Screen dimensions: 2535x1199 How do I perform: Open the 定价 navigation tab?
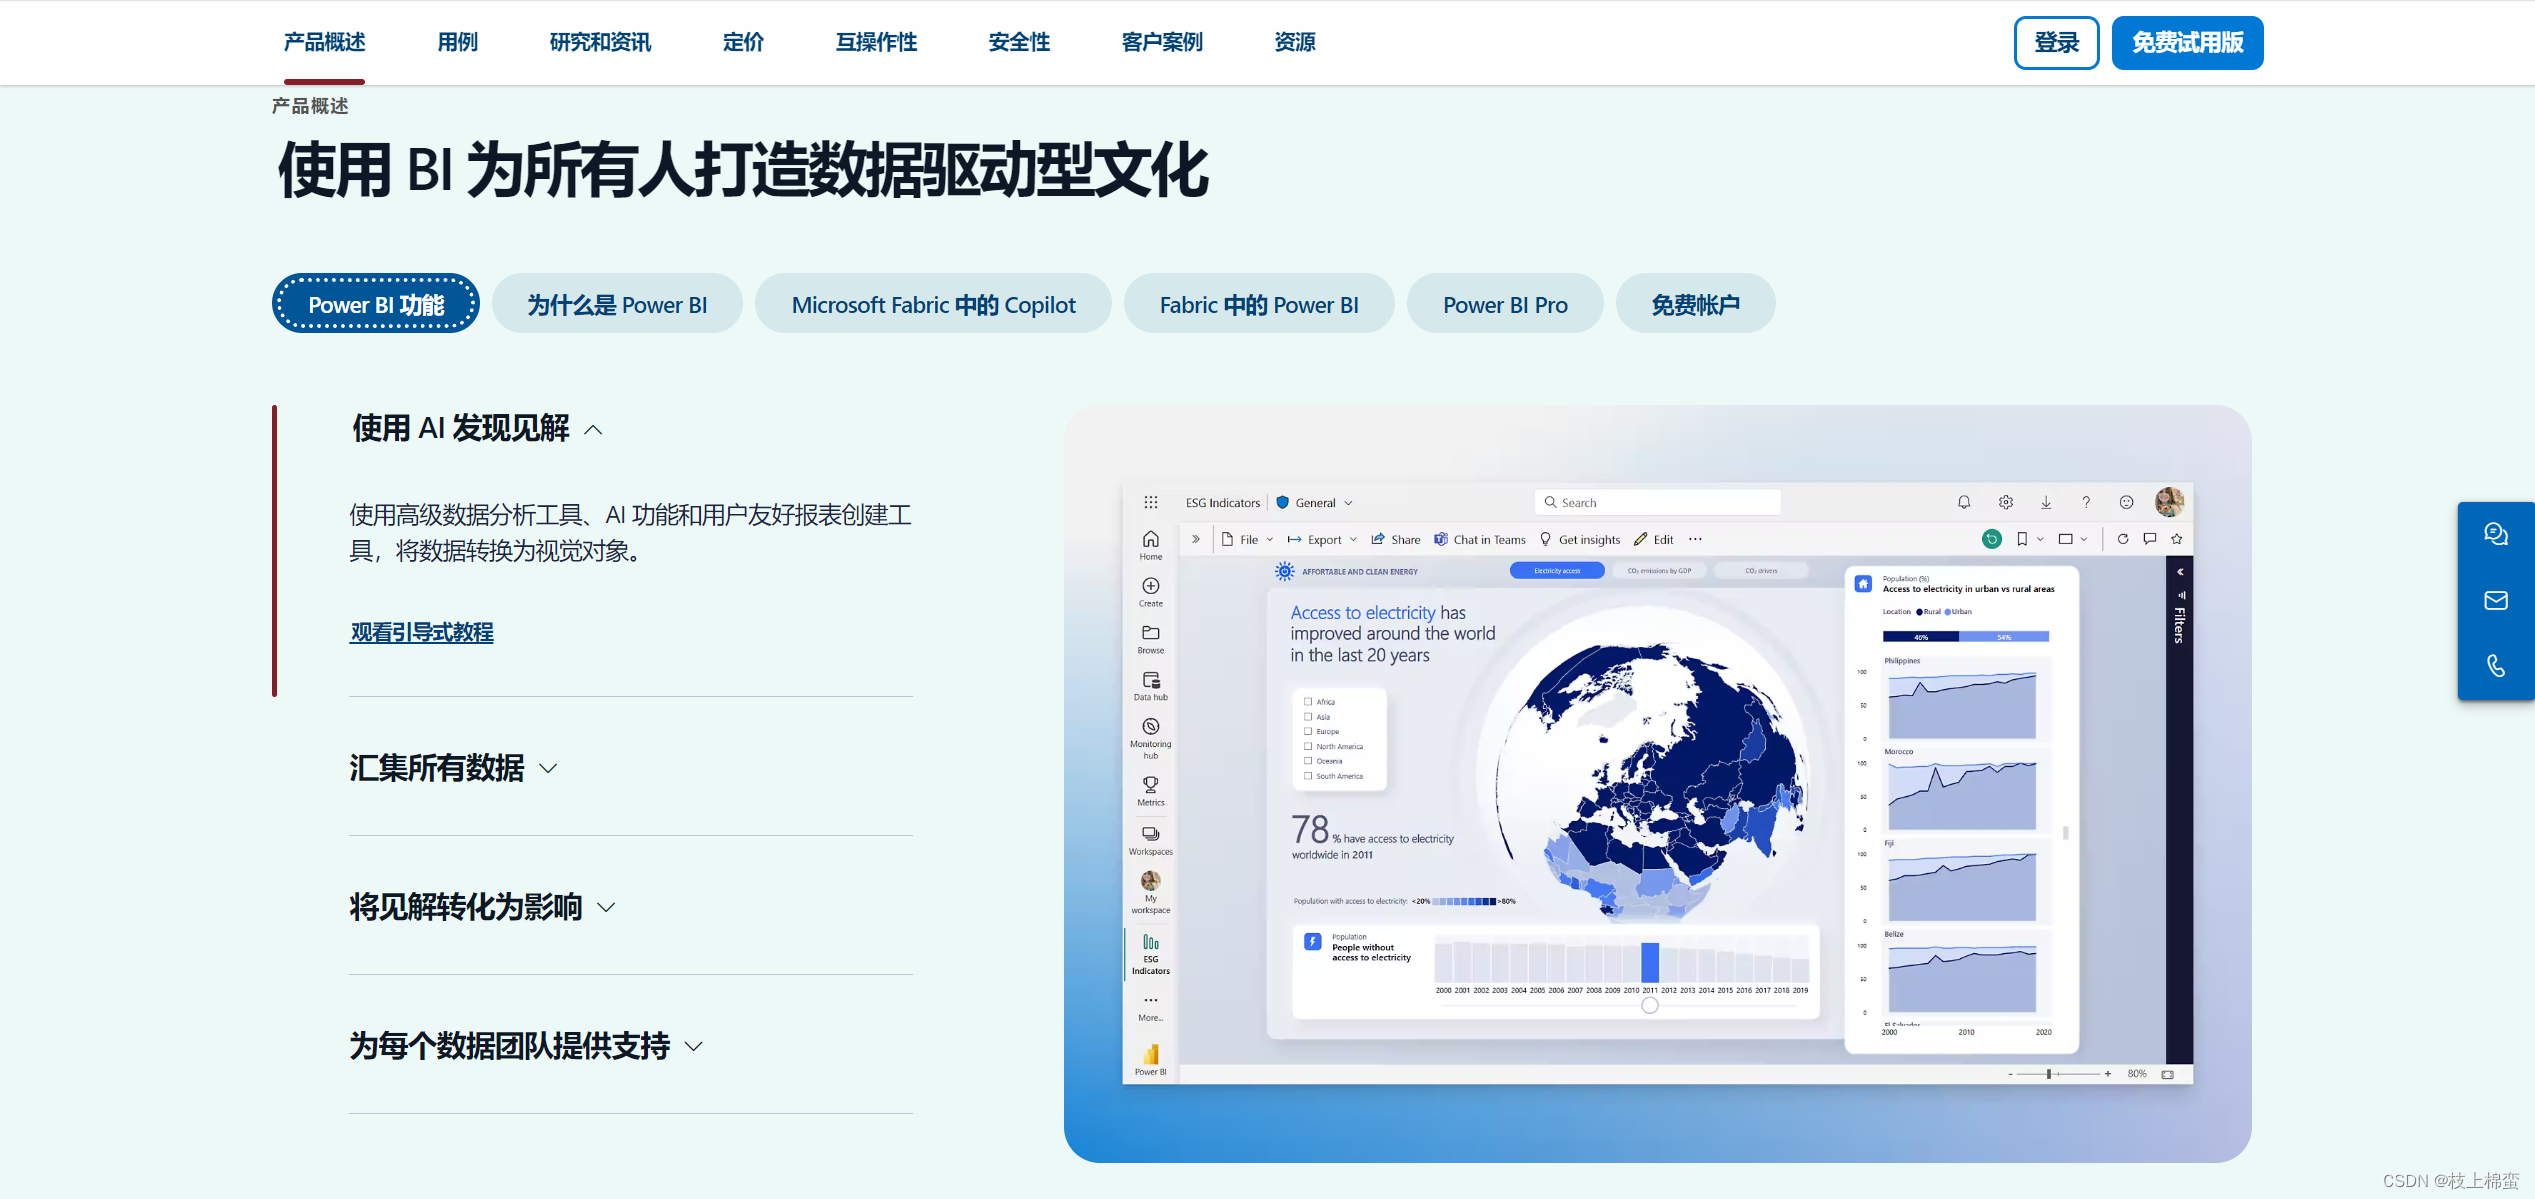[x=743, y=42]
